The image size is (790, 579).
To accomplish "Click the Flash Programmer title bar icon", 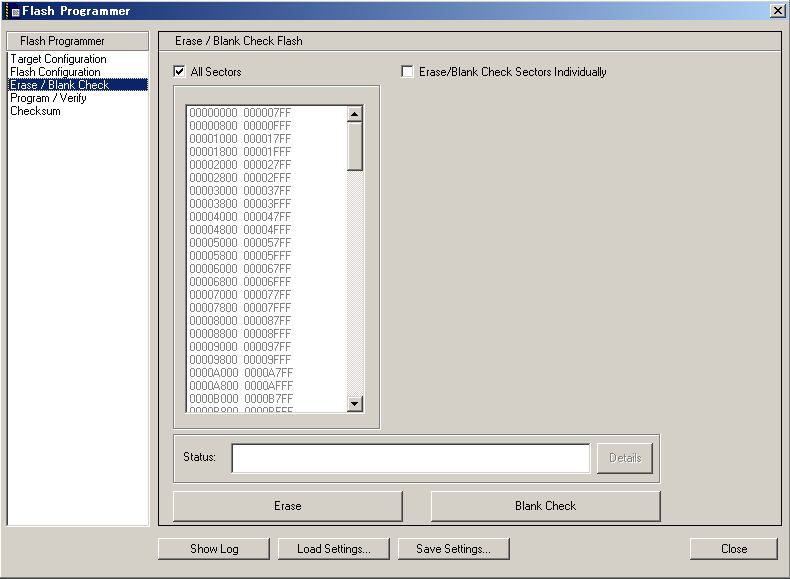I will pos(14,11).
